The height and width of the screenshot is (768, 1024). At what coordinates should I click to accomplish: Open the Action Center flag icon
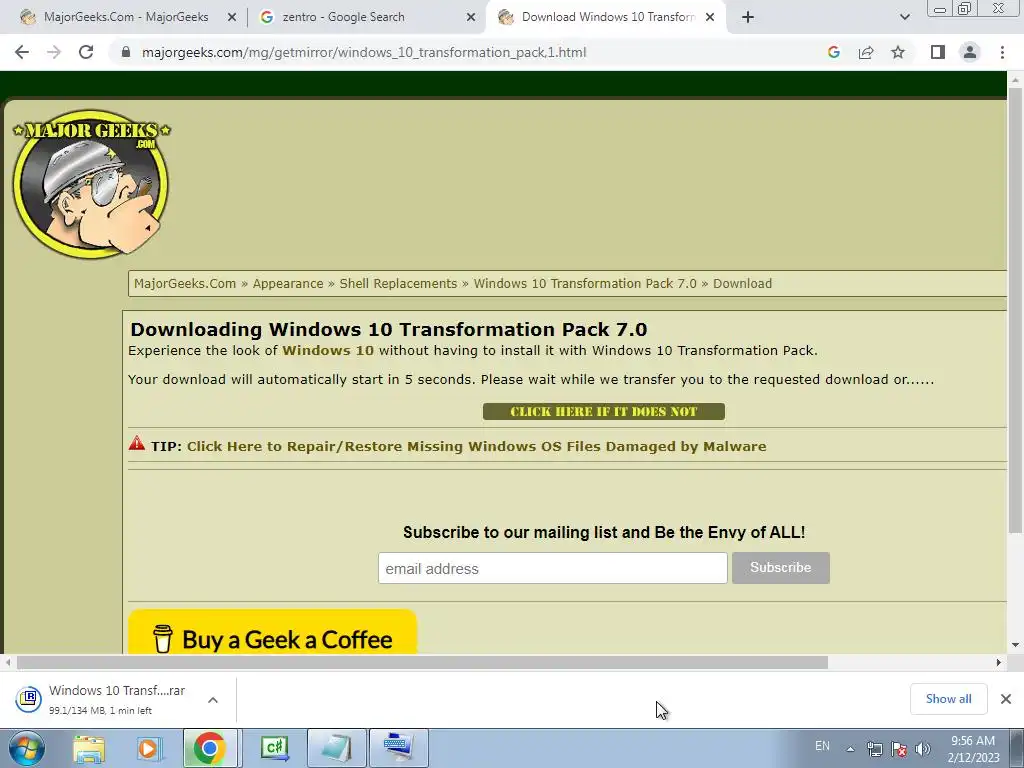[x=899, y=749]
